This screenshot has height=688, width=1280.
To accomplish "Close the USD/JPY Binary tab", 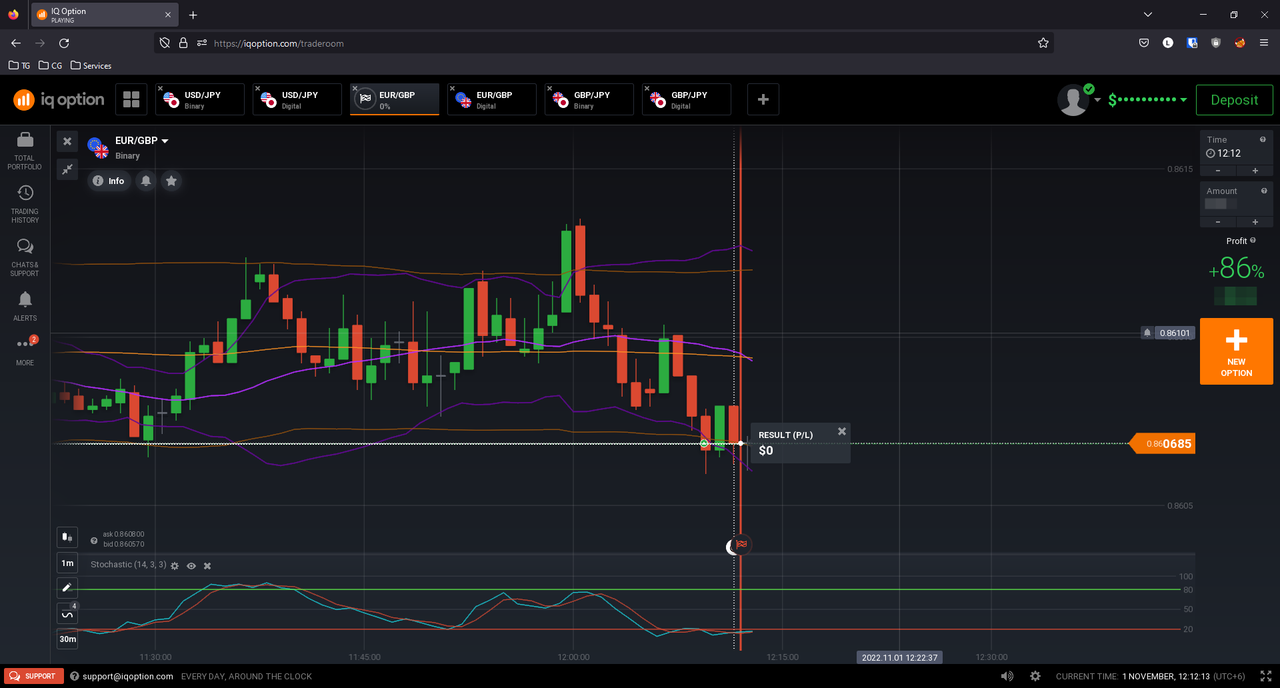I will pos(160,89).
